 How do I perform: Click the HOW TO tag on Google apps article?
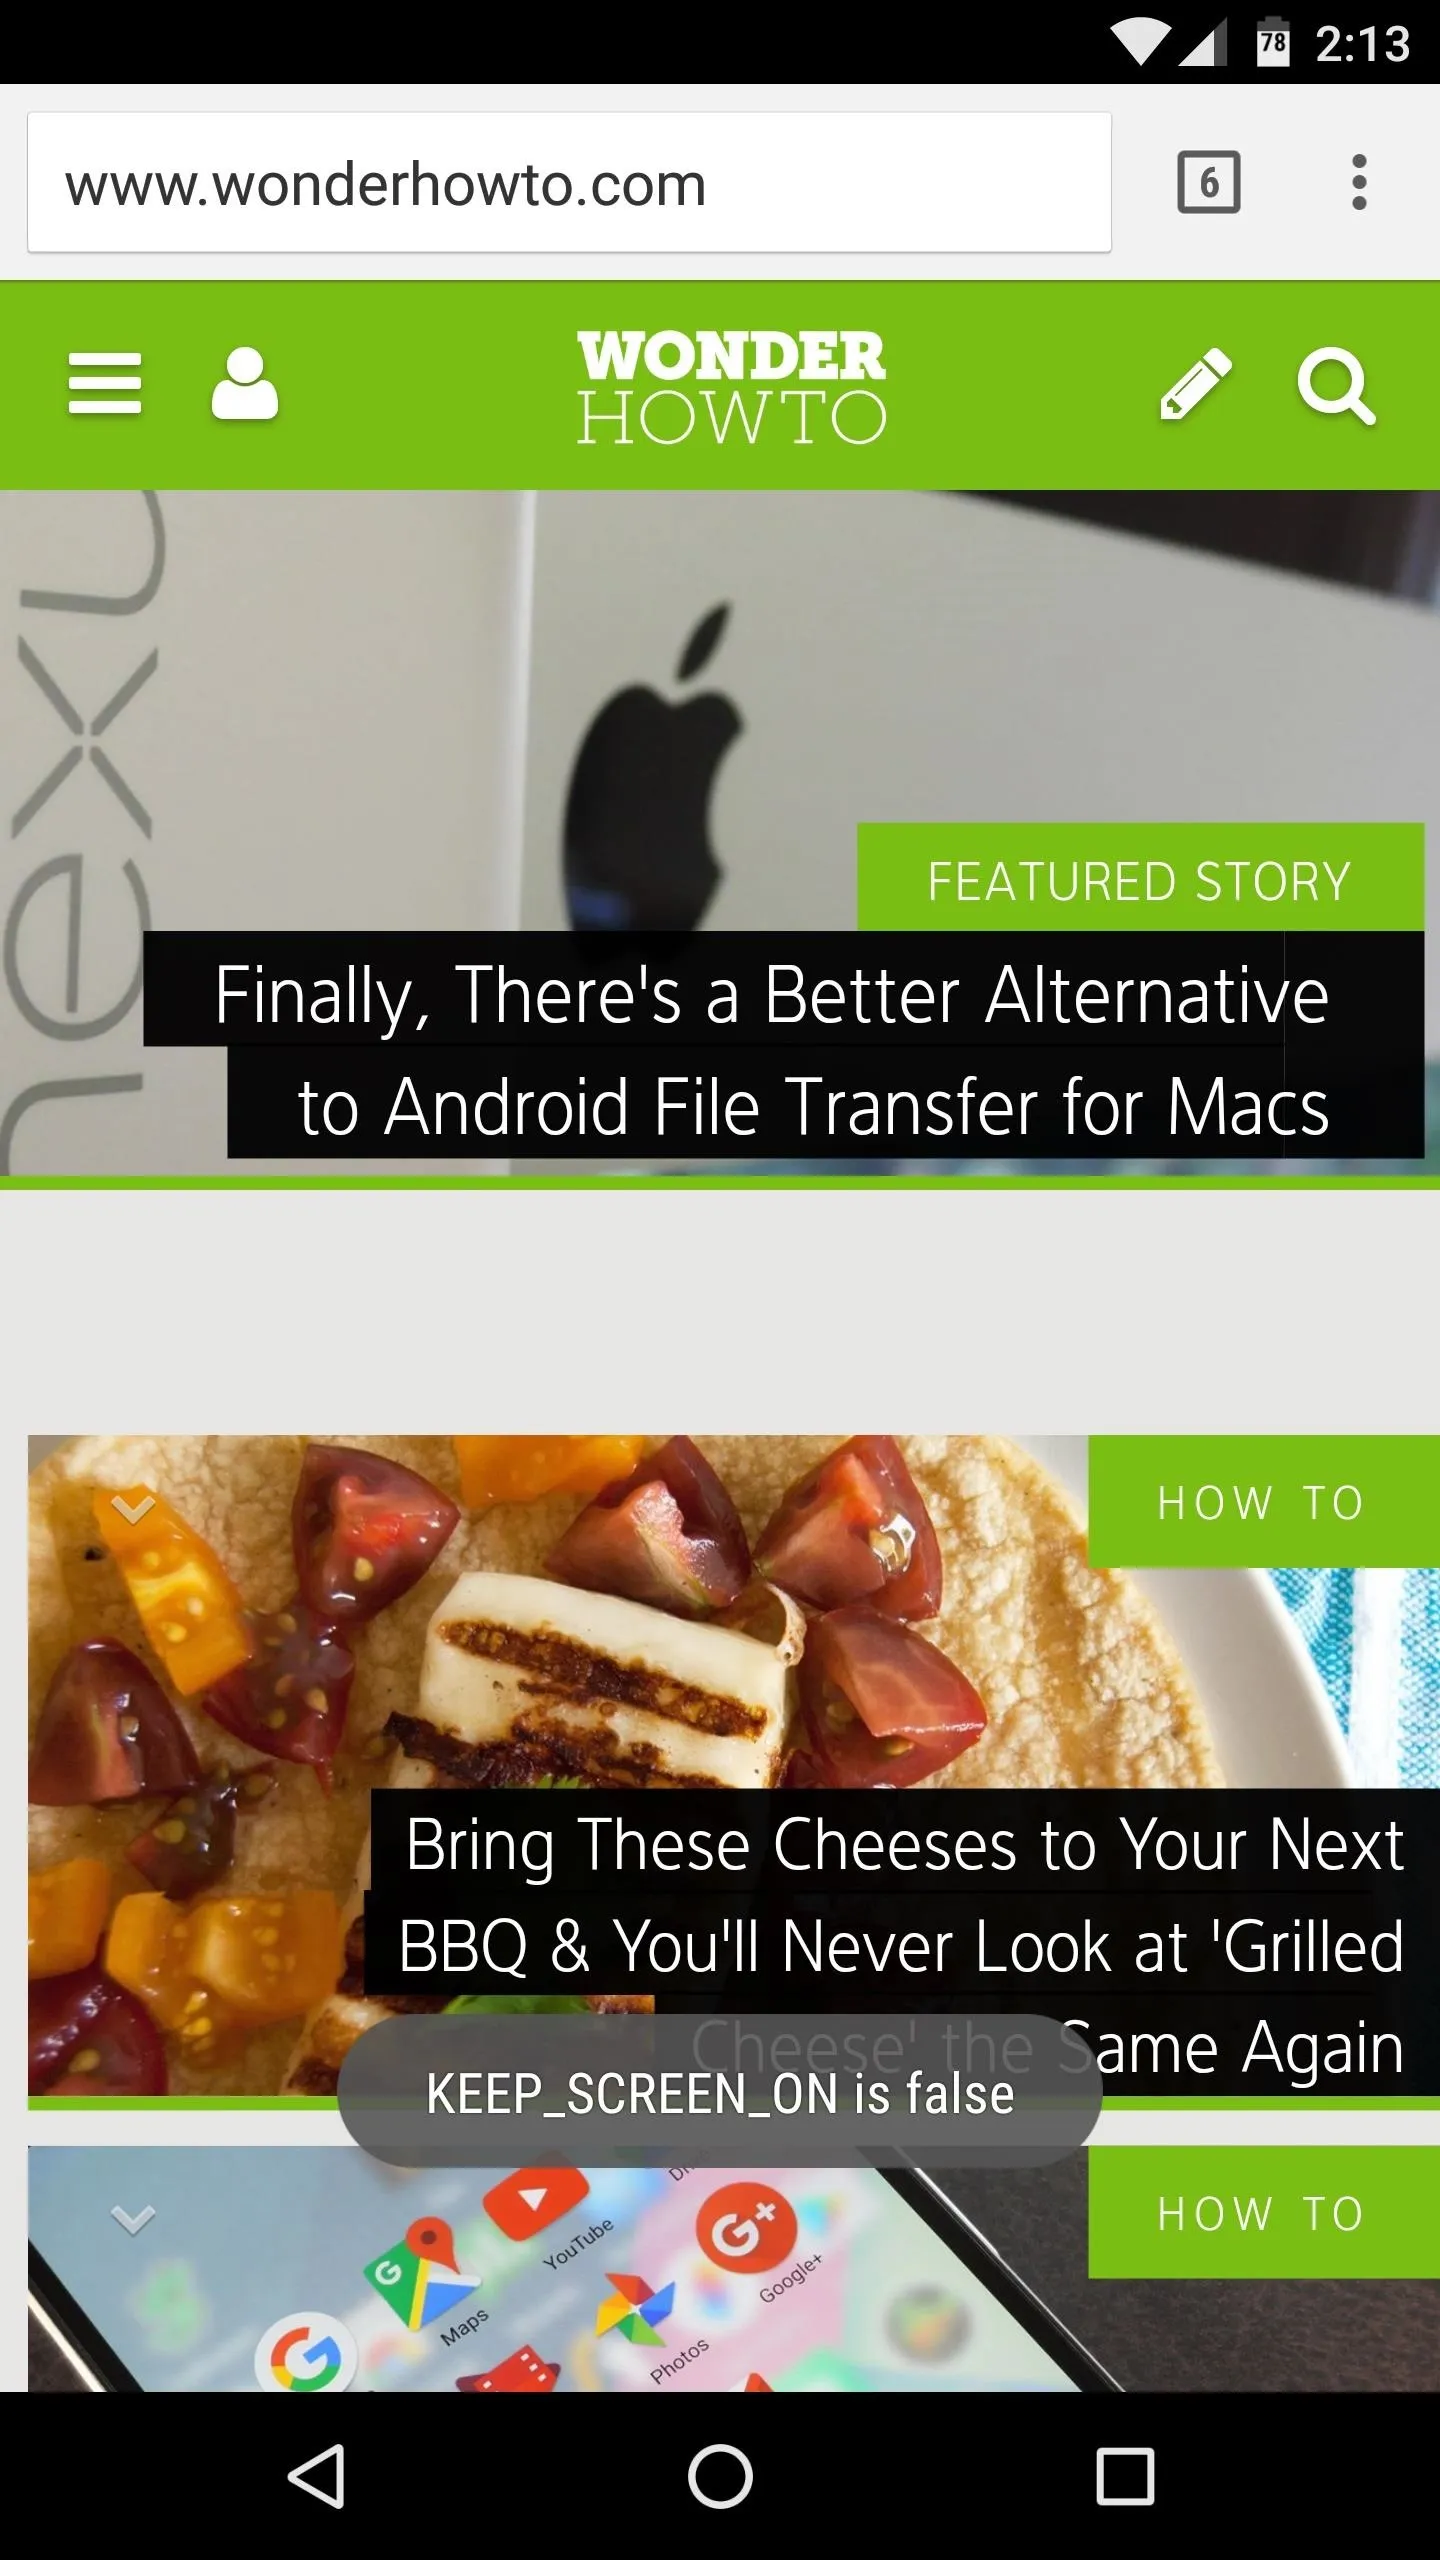coord(1264,2213)
